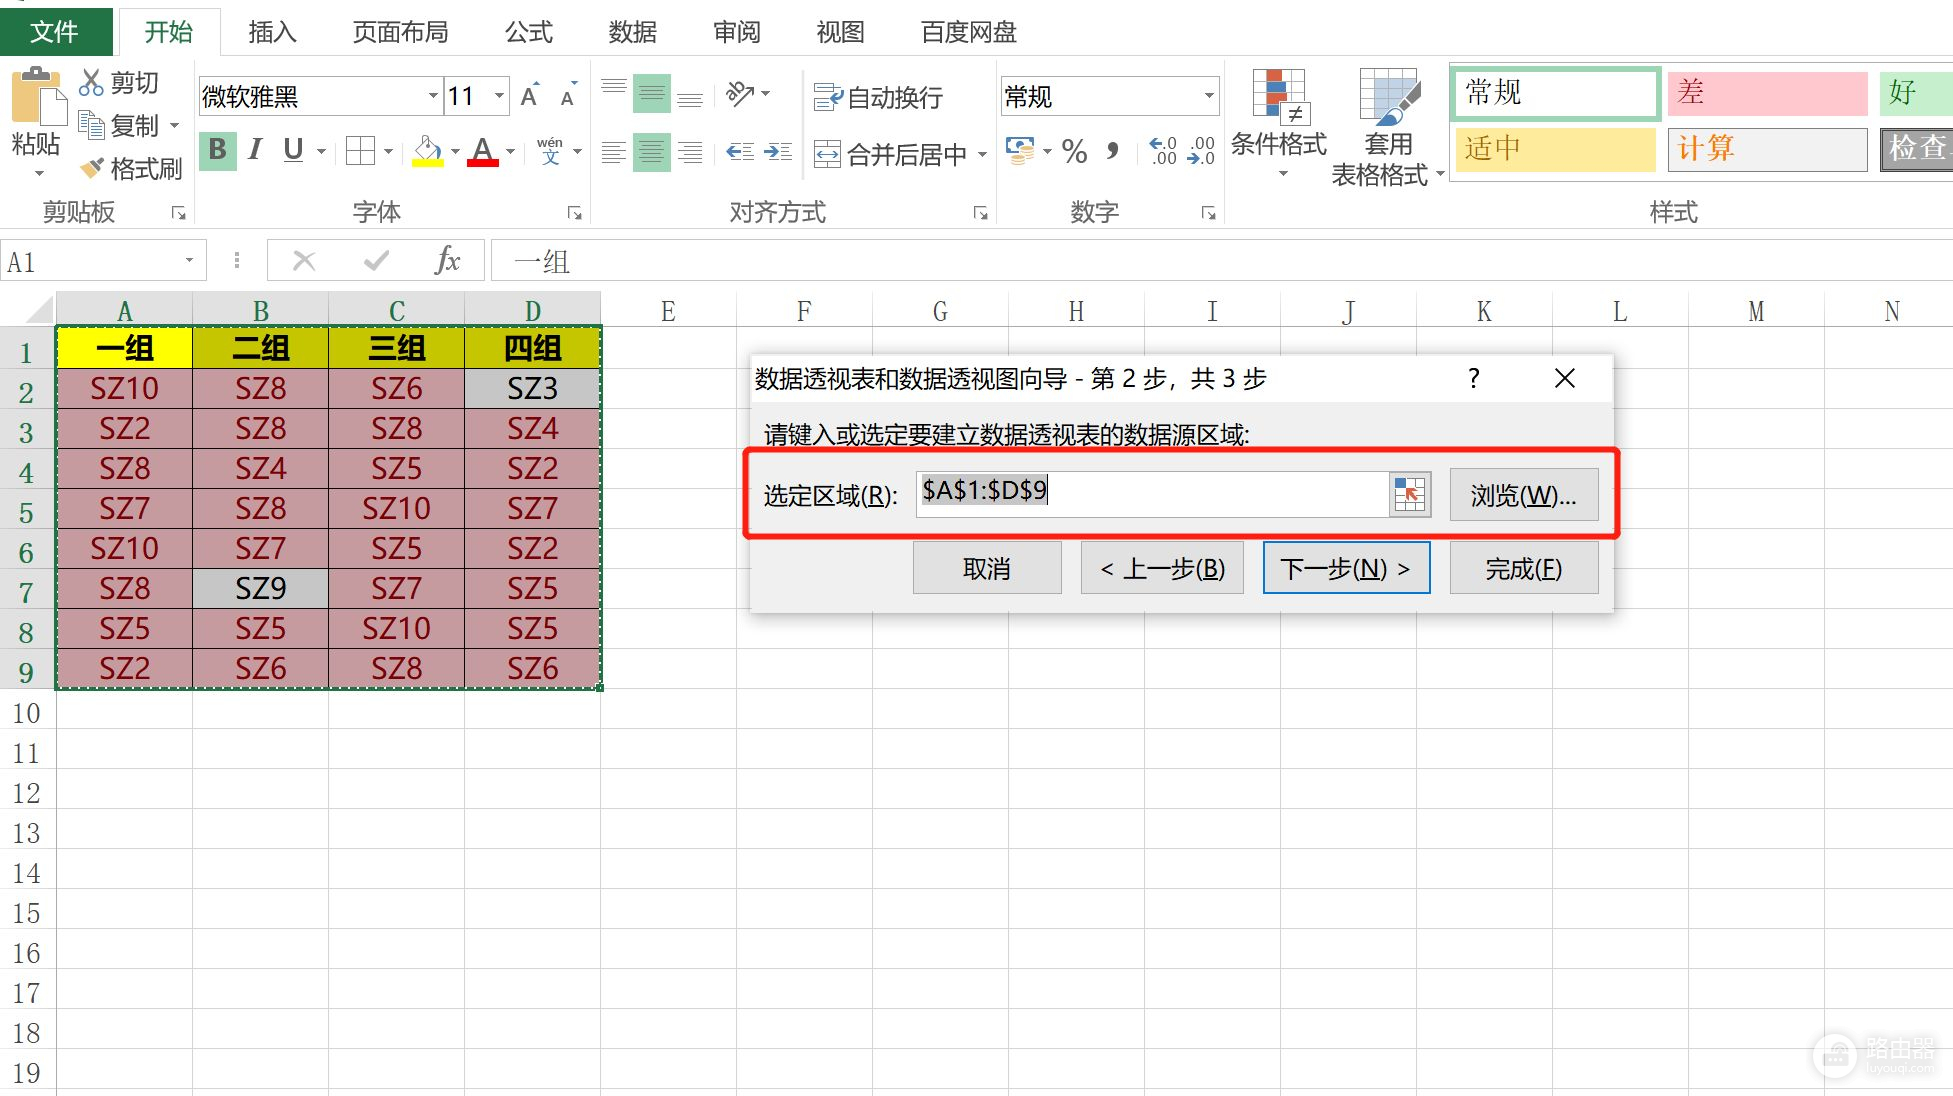
Task: Click the Format Painter brush icon
Action: [x=93, y=168]
